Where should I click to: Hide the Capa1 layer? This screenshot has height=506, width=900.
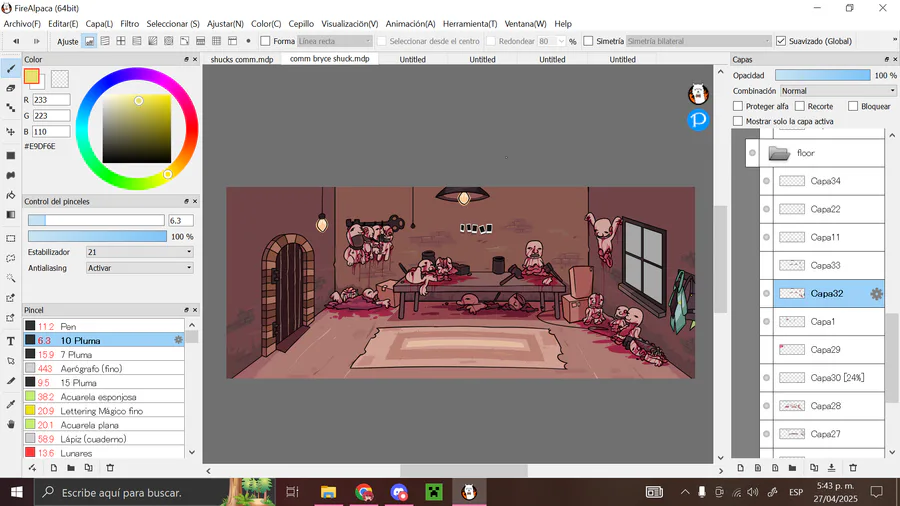[766, 322]
